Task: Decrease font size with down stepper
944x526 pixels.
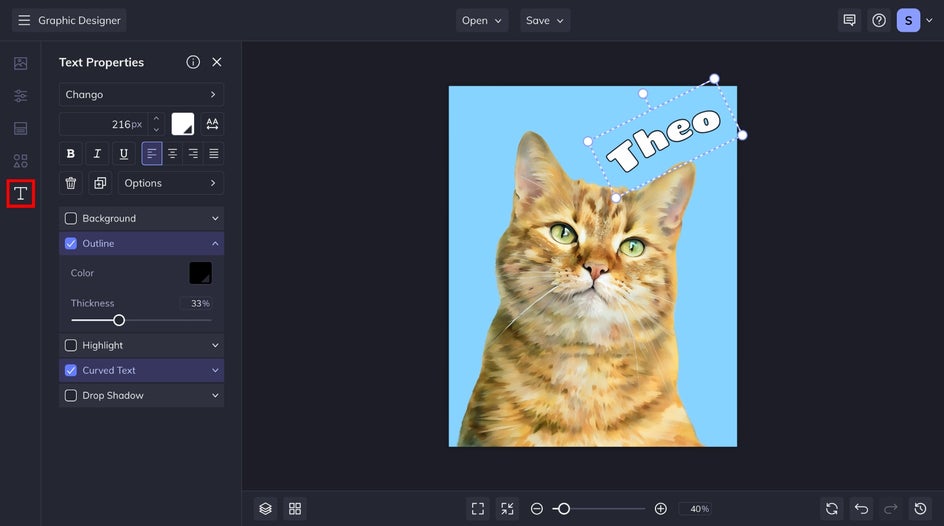Action: 157,130
